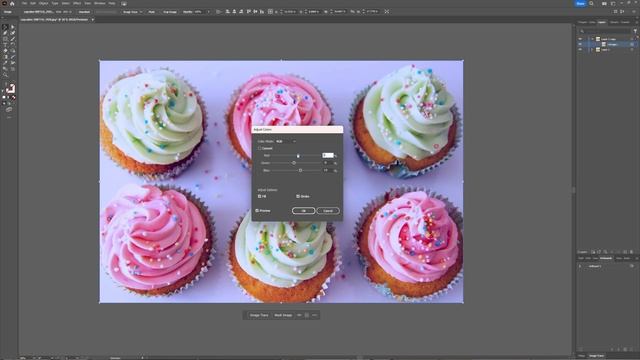Click the Fill and Stroke swatch
The image size is (640, 360).
[11, 88]
